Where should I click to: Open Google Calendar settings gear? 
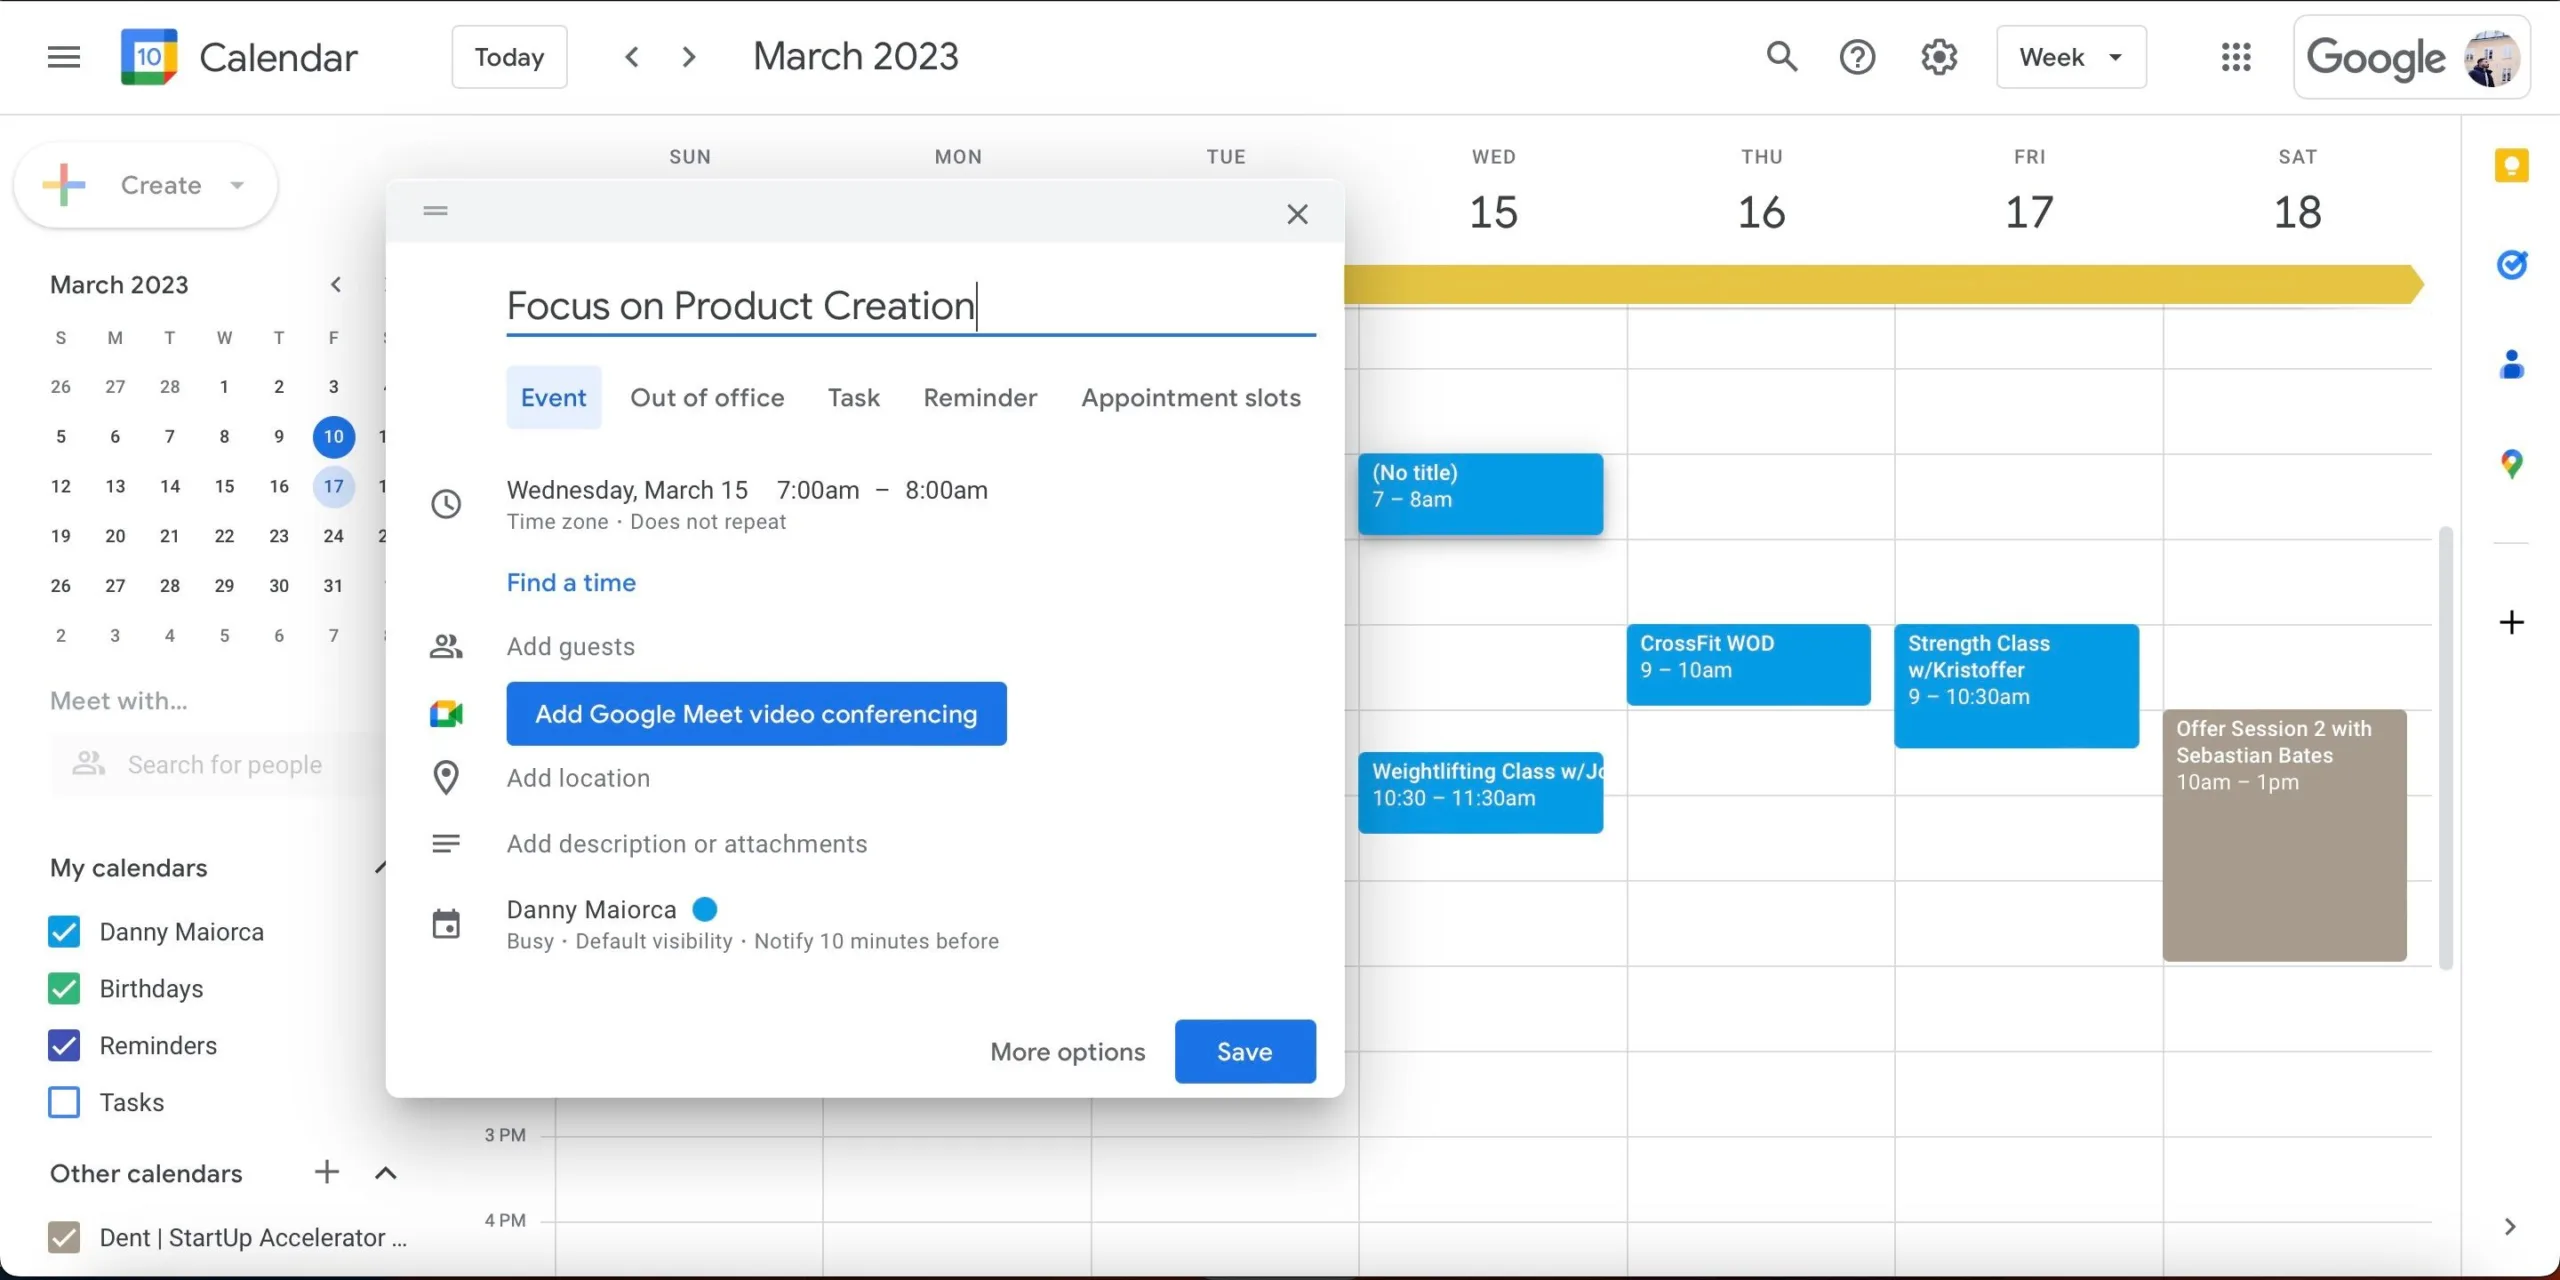pos(1940,57)
